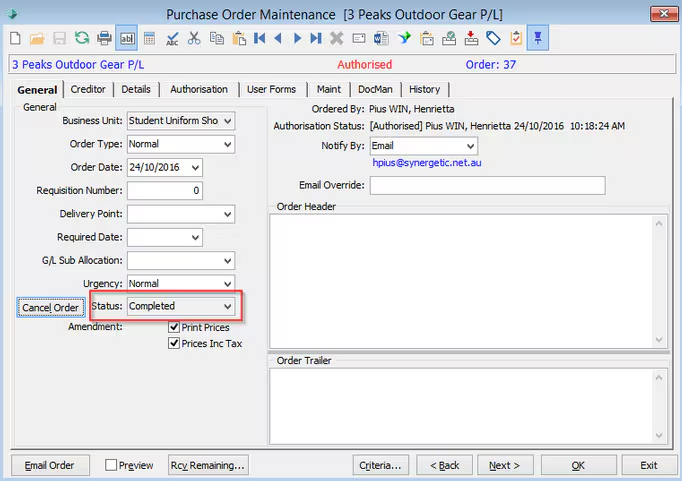Go to last record arrow icon
682x481 pixels.
316,38
